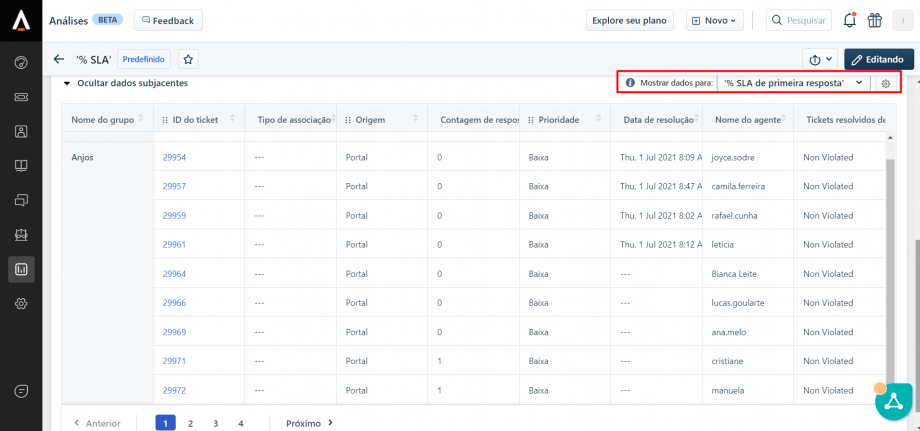The width and height of the screenshot is (920, 431).
Task: Open the chat icon at sidebar bottom
Action: (21, 390)
